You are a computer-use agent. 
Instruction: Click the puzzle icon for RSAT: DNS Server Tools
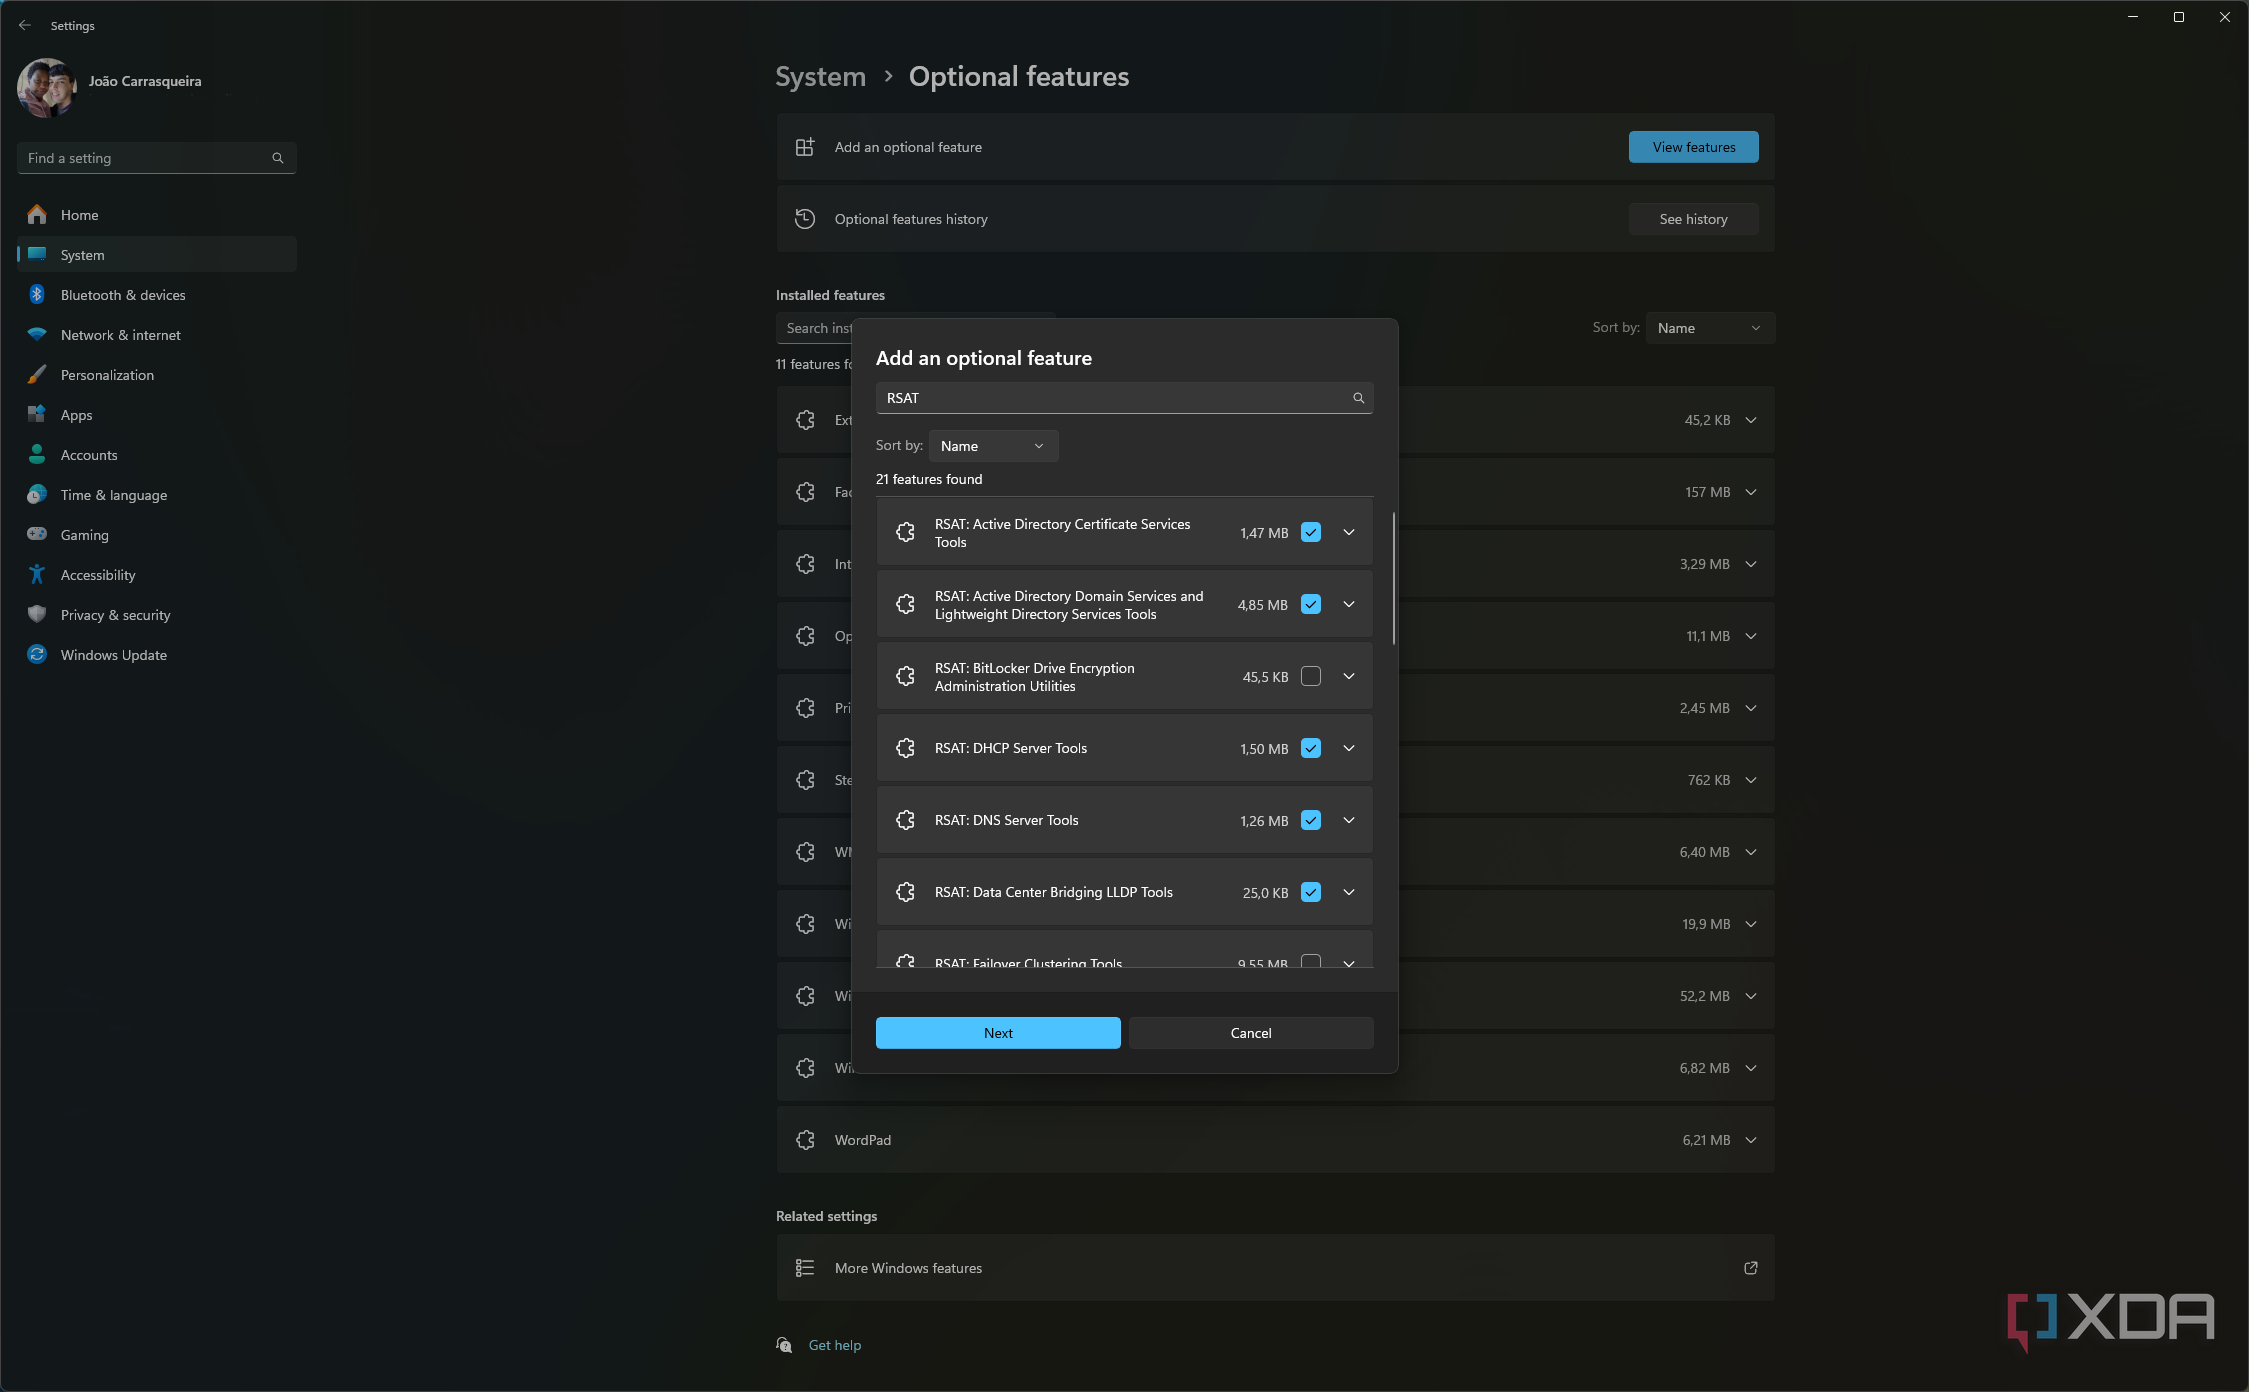[905, 820]
